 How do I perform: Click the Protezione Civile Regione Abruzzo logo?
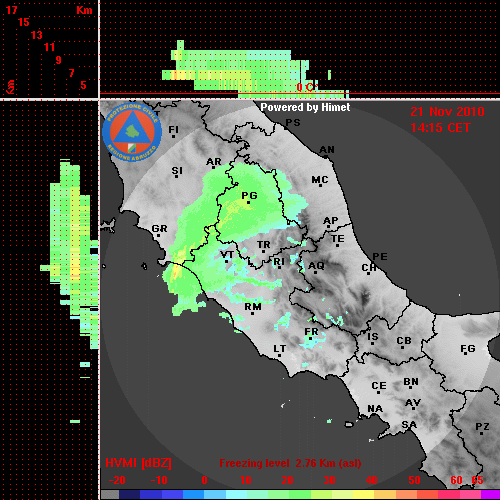point(132,132)
